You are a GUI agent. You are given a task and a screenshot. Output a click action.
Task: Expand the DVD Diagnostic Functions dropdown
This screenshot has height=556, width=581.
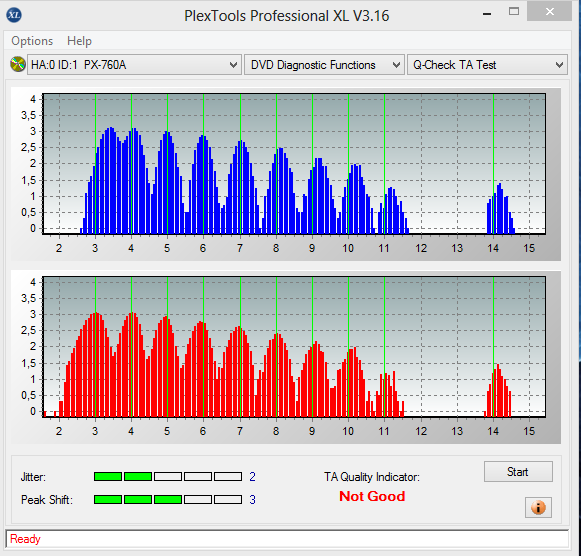[324, 65]
